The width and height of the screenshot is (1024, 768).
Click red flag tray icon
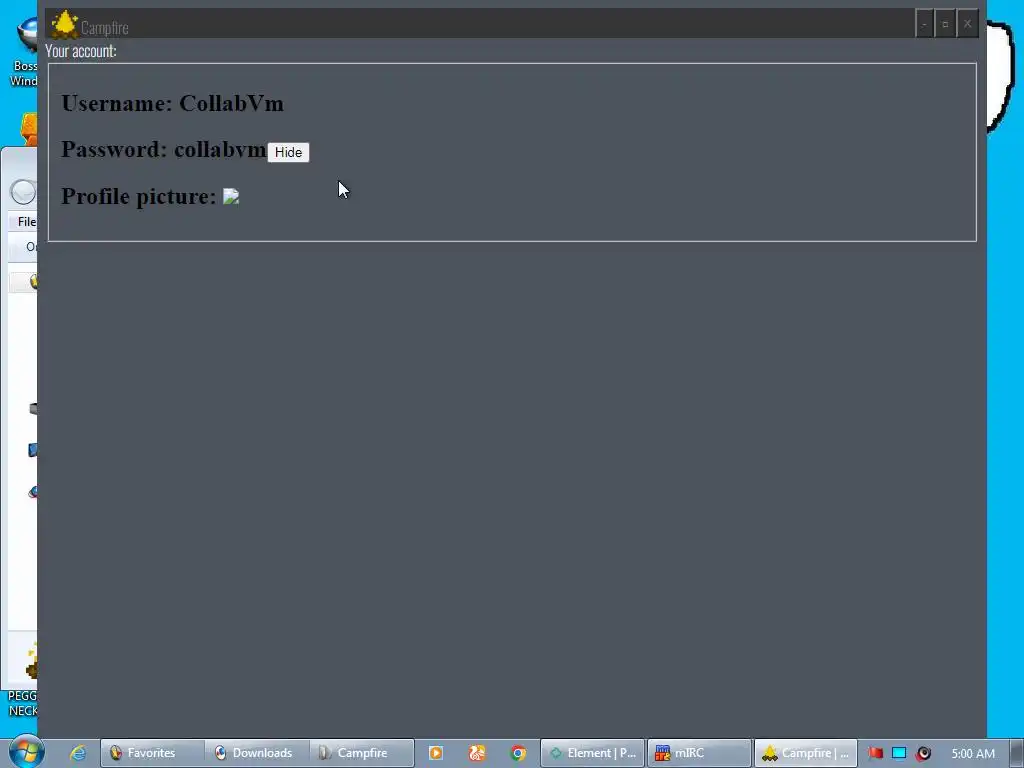[875, 753]
